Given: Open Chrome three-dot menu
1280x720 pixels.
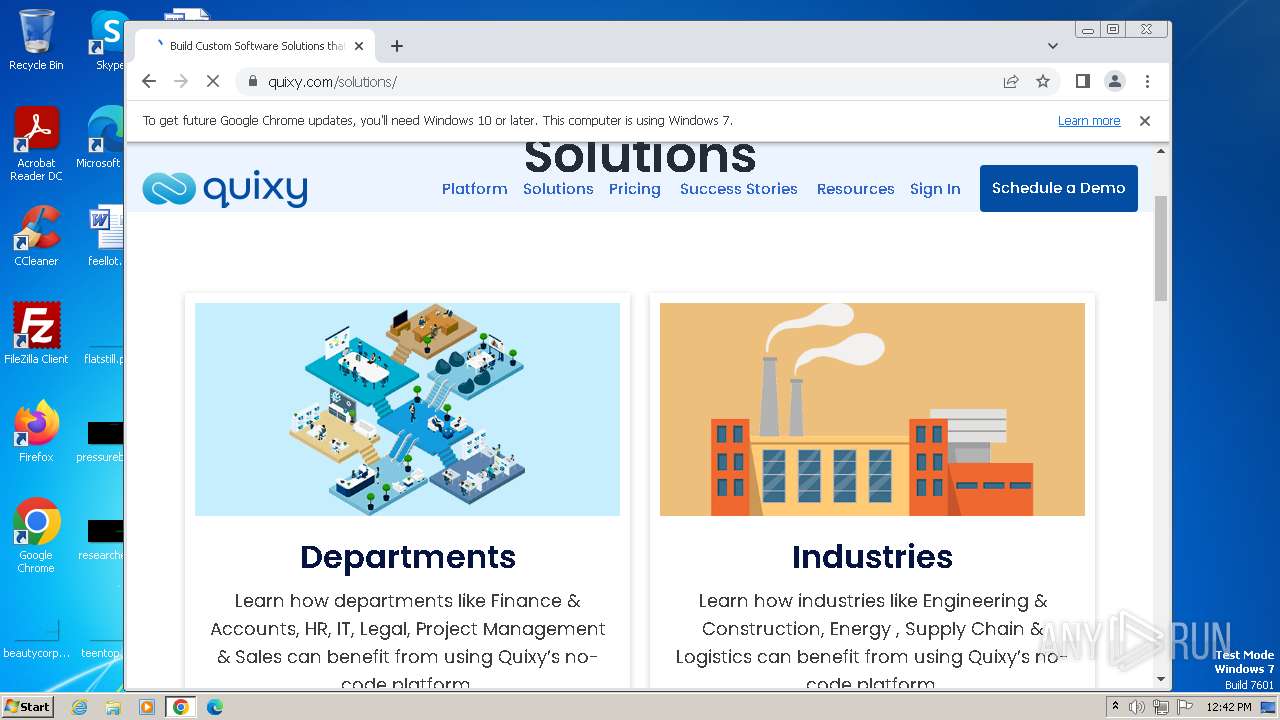Looking at the screenshot, I should click(1147, 82).
